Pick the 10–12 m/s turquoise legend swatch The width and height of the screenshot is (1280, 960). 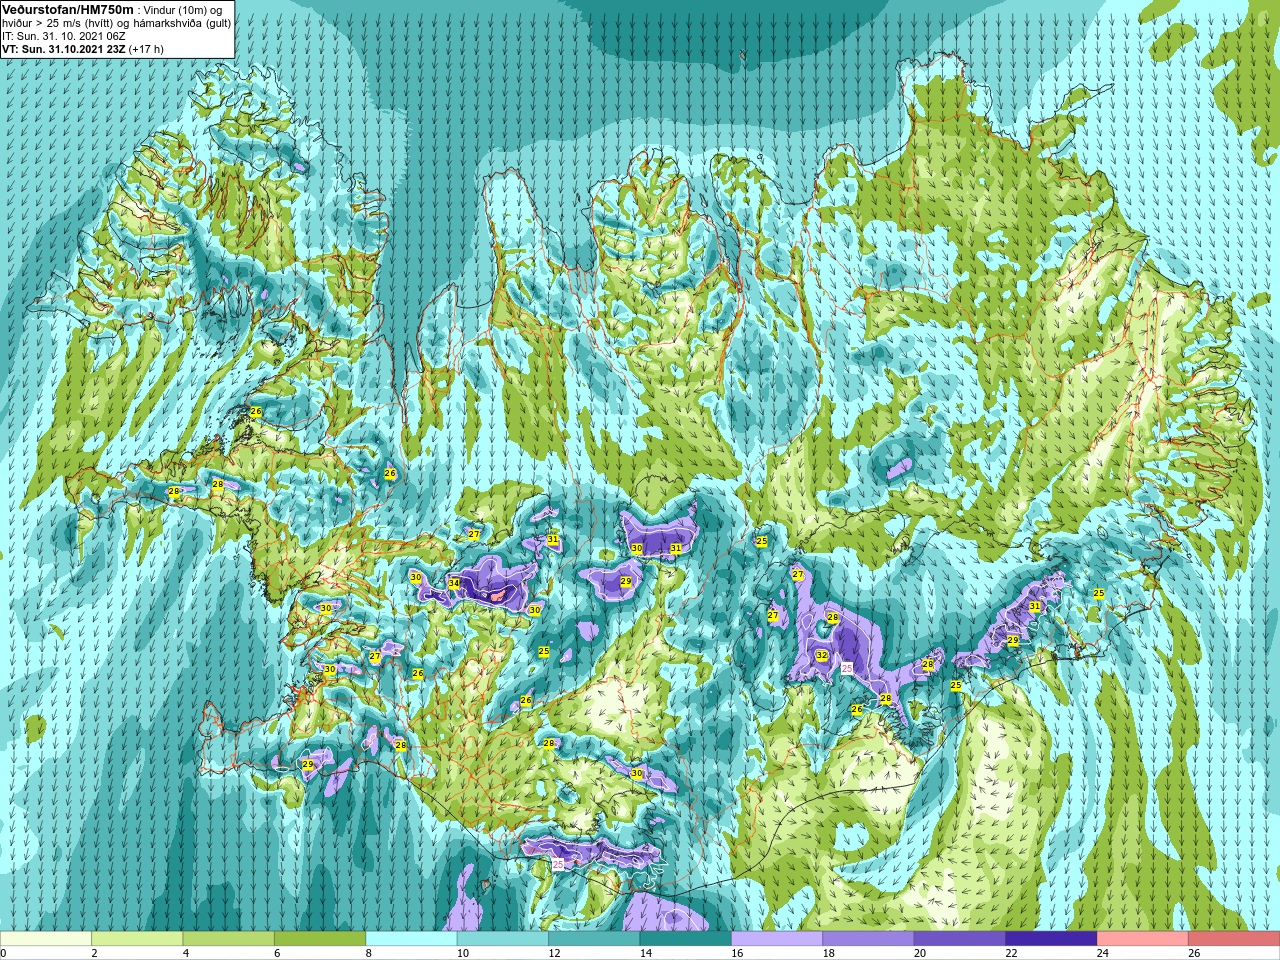[x=503, y=939]
